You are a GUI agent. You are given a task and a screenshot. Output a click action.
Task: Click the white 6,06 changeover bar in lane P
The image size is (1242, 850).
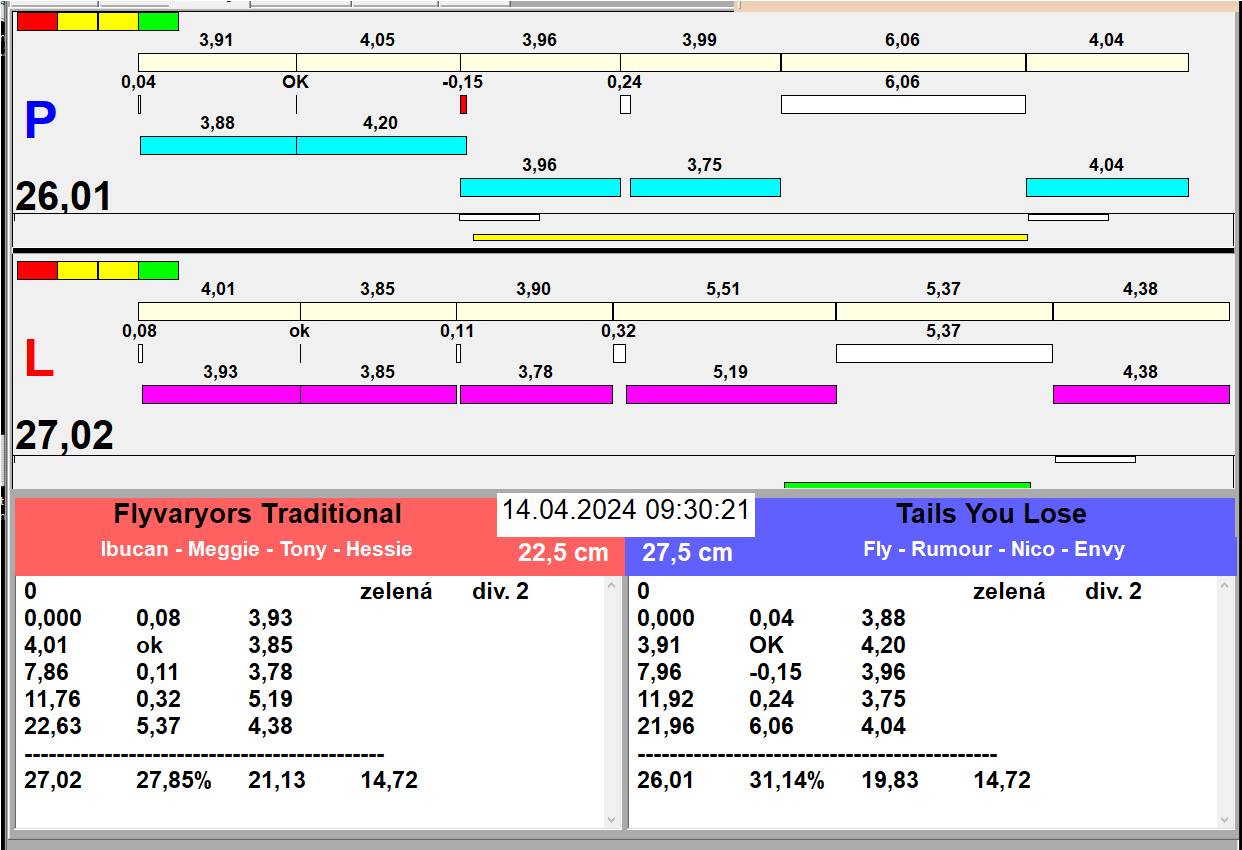[903, 104]
